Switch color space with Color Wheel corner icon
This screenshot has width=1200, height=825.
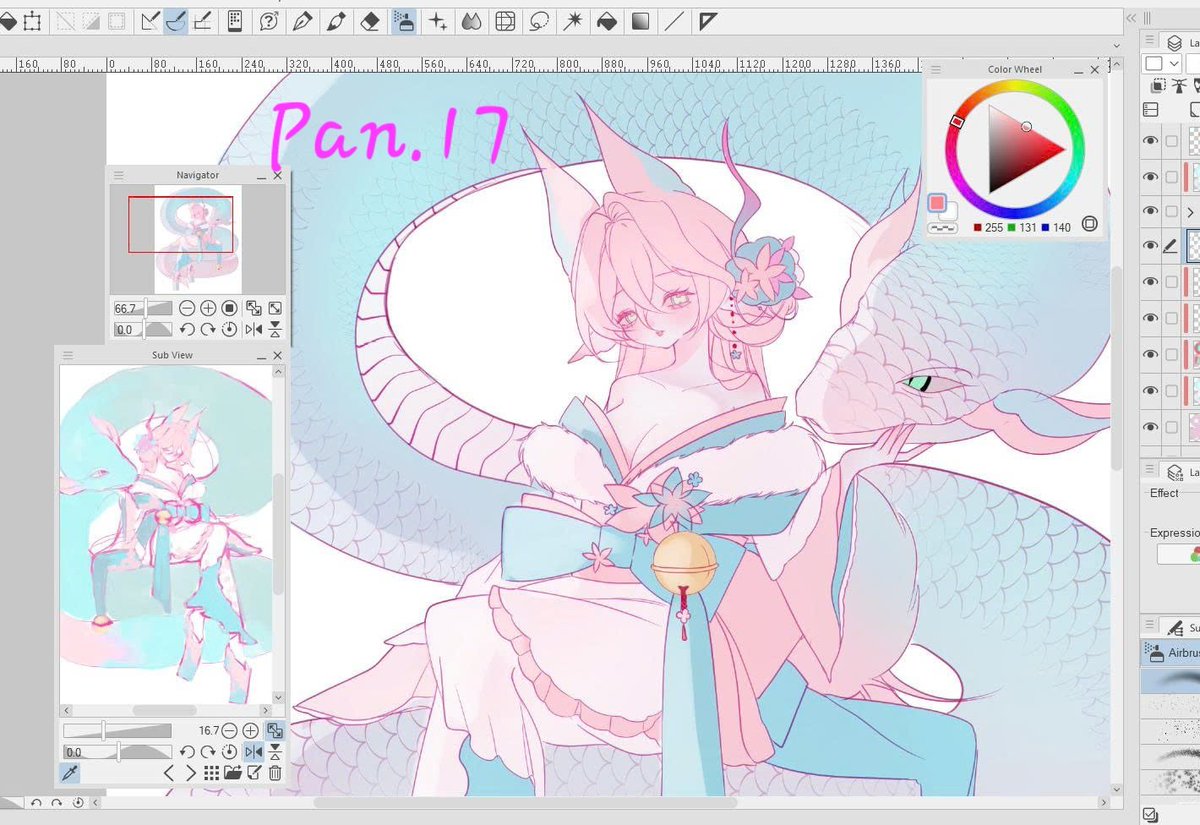pyautogui.click(x=1090, y=225)
